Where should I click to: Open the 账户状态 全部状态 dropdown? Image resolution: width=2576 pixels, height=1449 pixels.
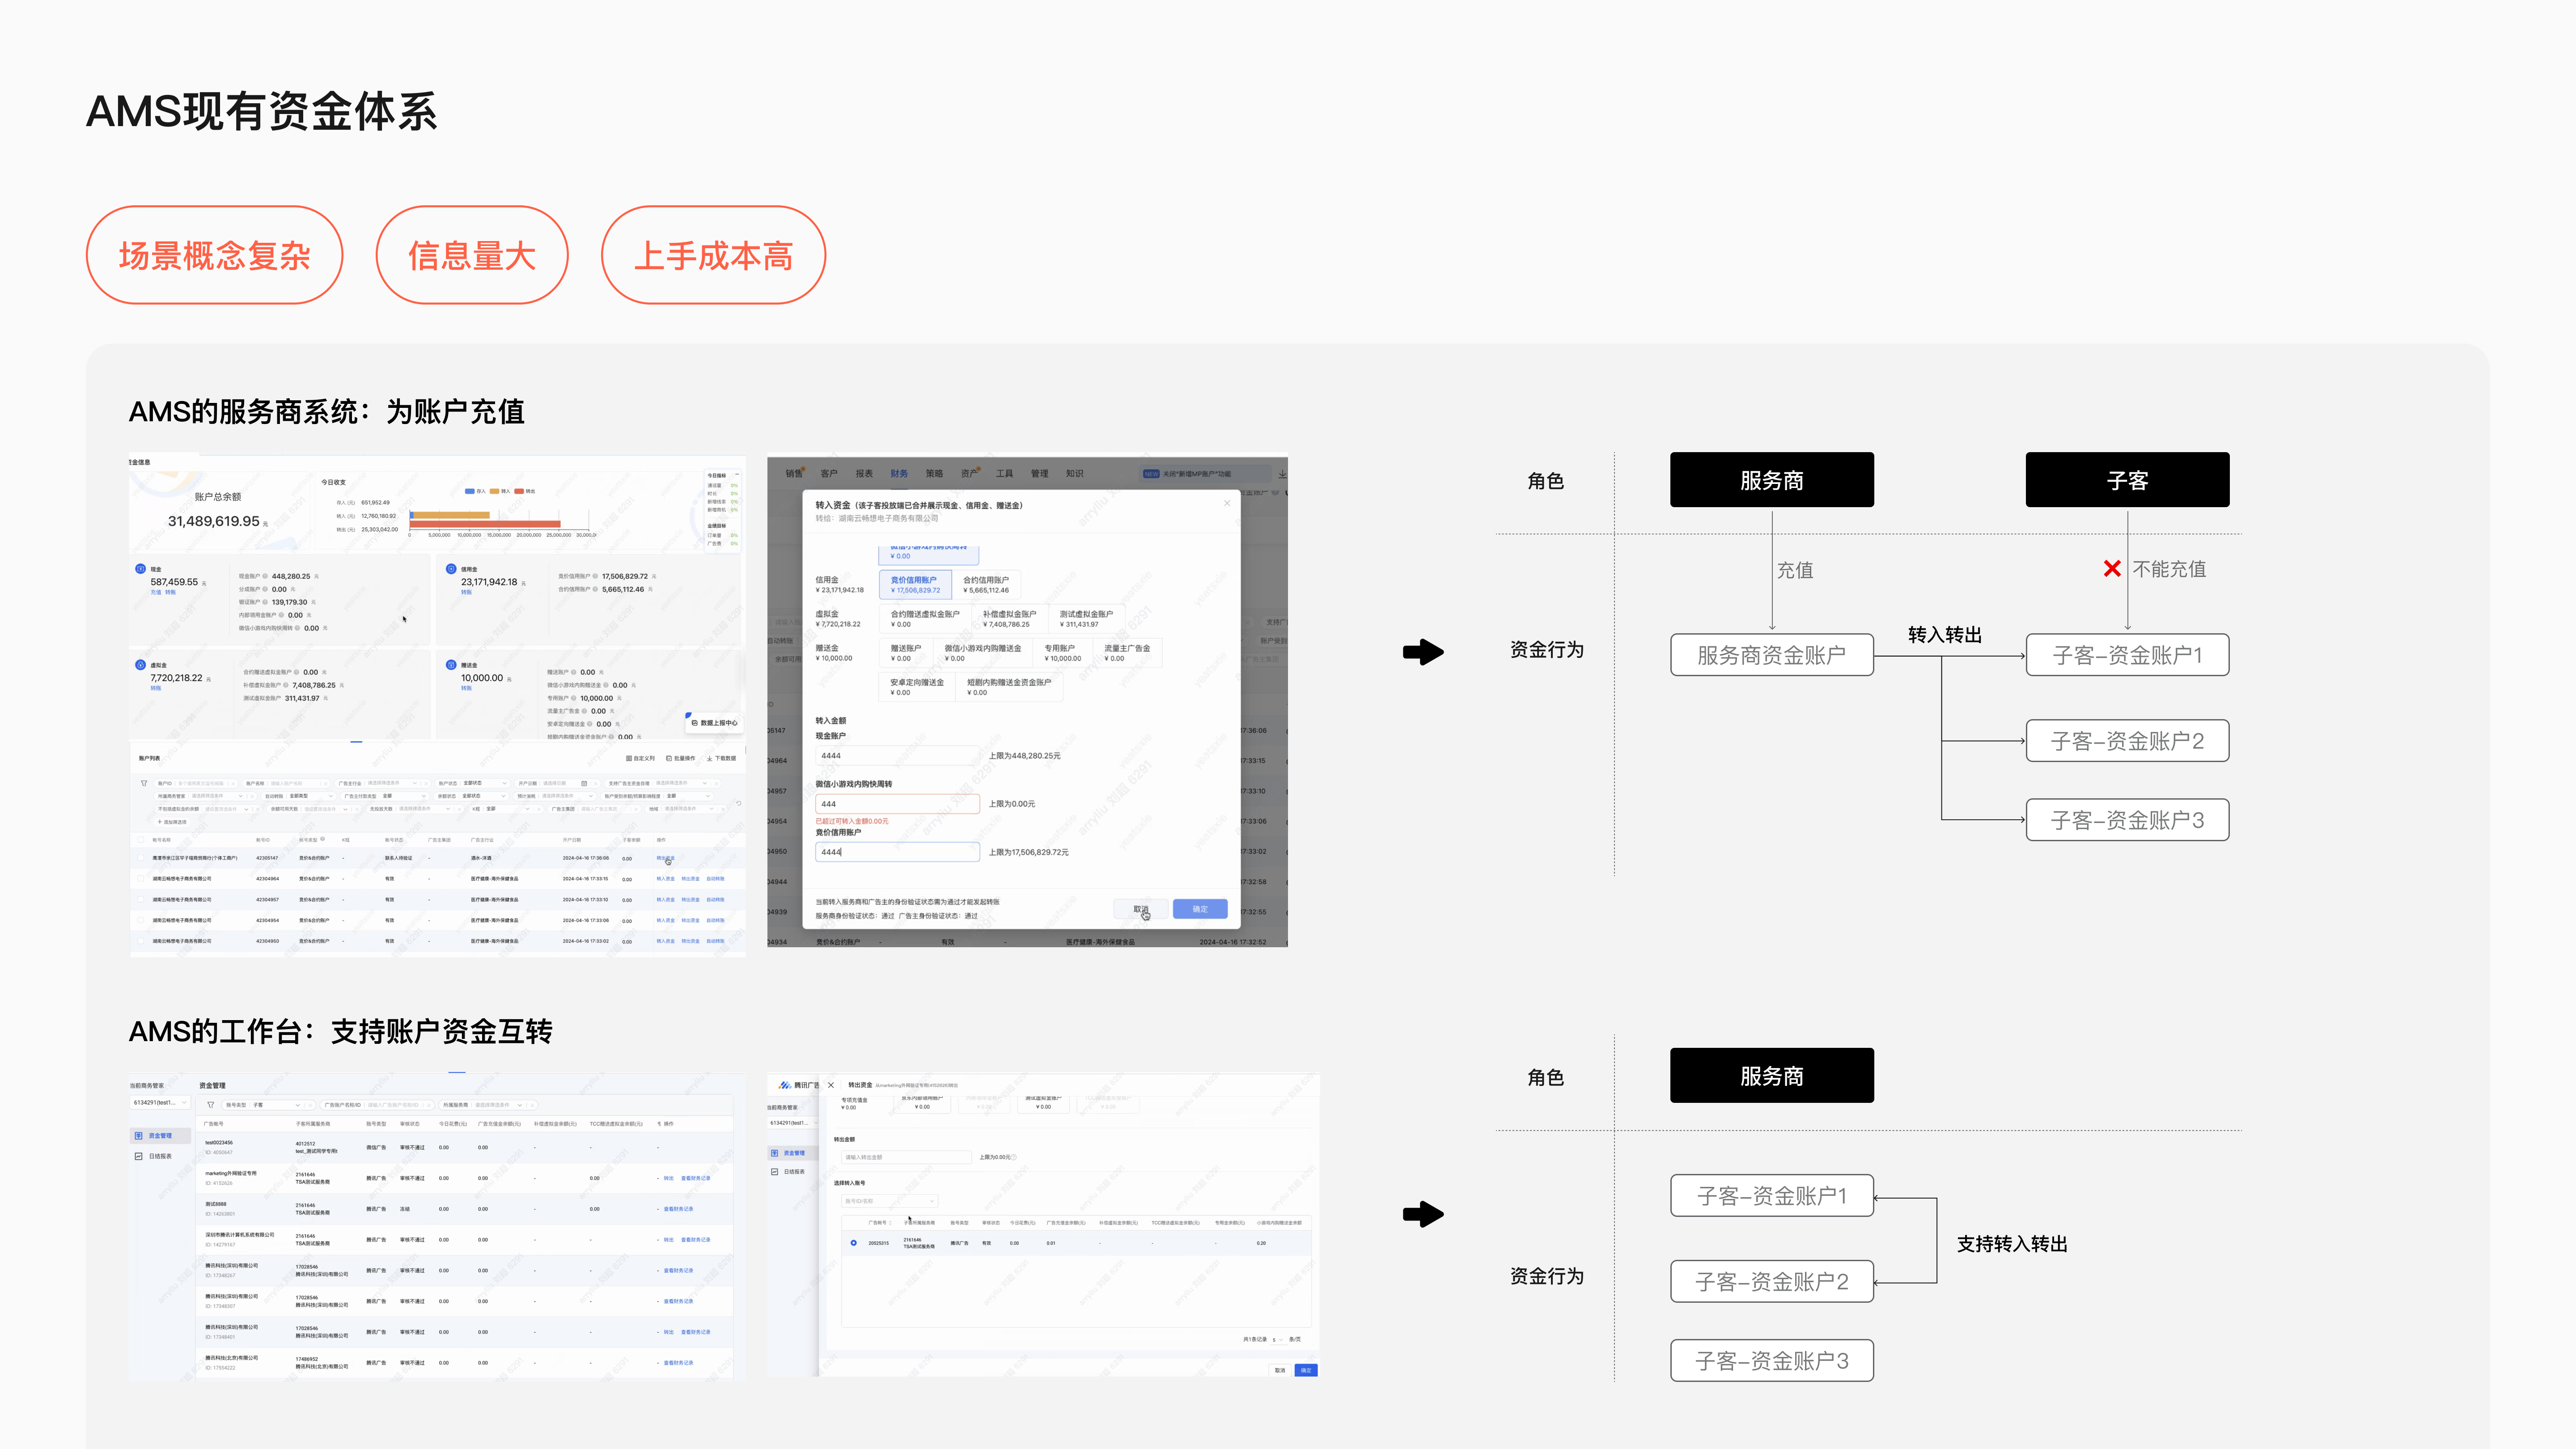tap(474, 783)
